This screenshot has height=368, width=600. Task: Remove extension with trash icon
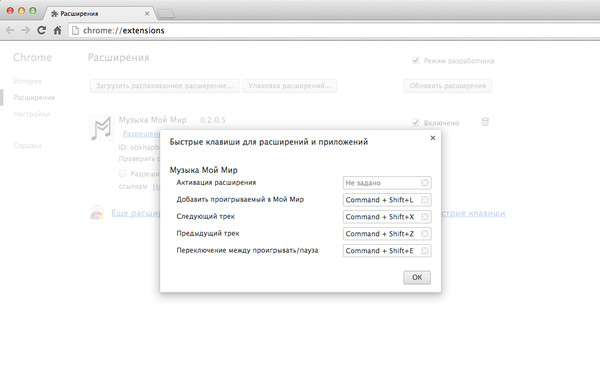485,122
